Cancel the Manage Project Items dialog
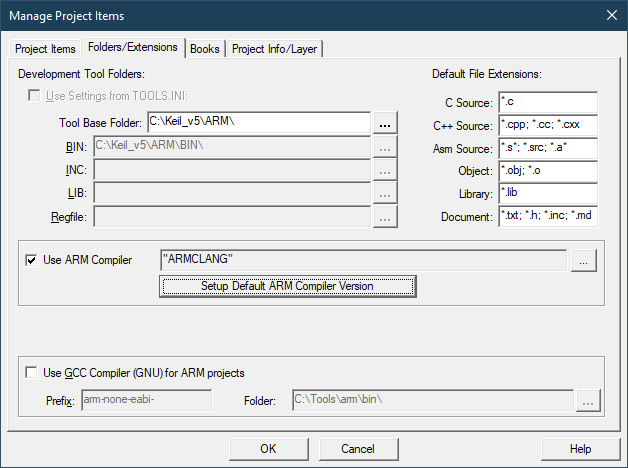Viewport: 628px width, 468px height. 357,449
